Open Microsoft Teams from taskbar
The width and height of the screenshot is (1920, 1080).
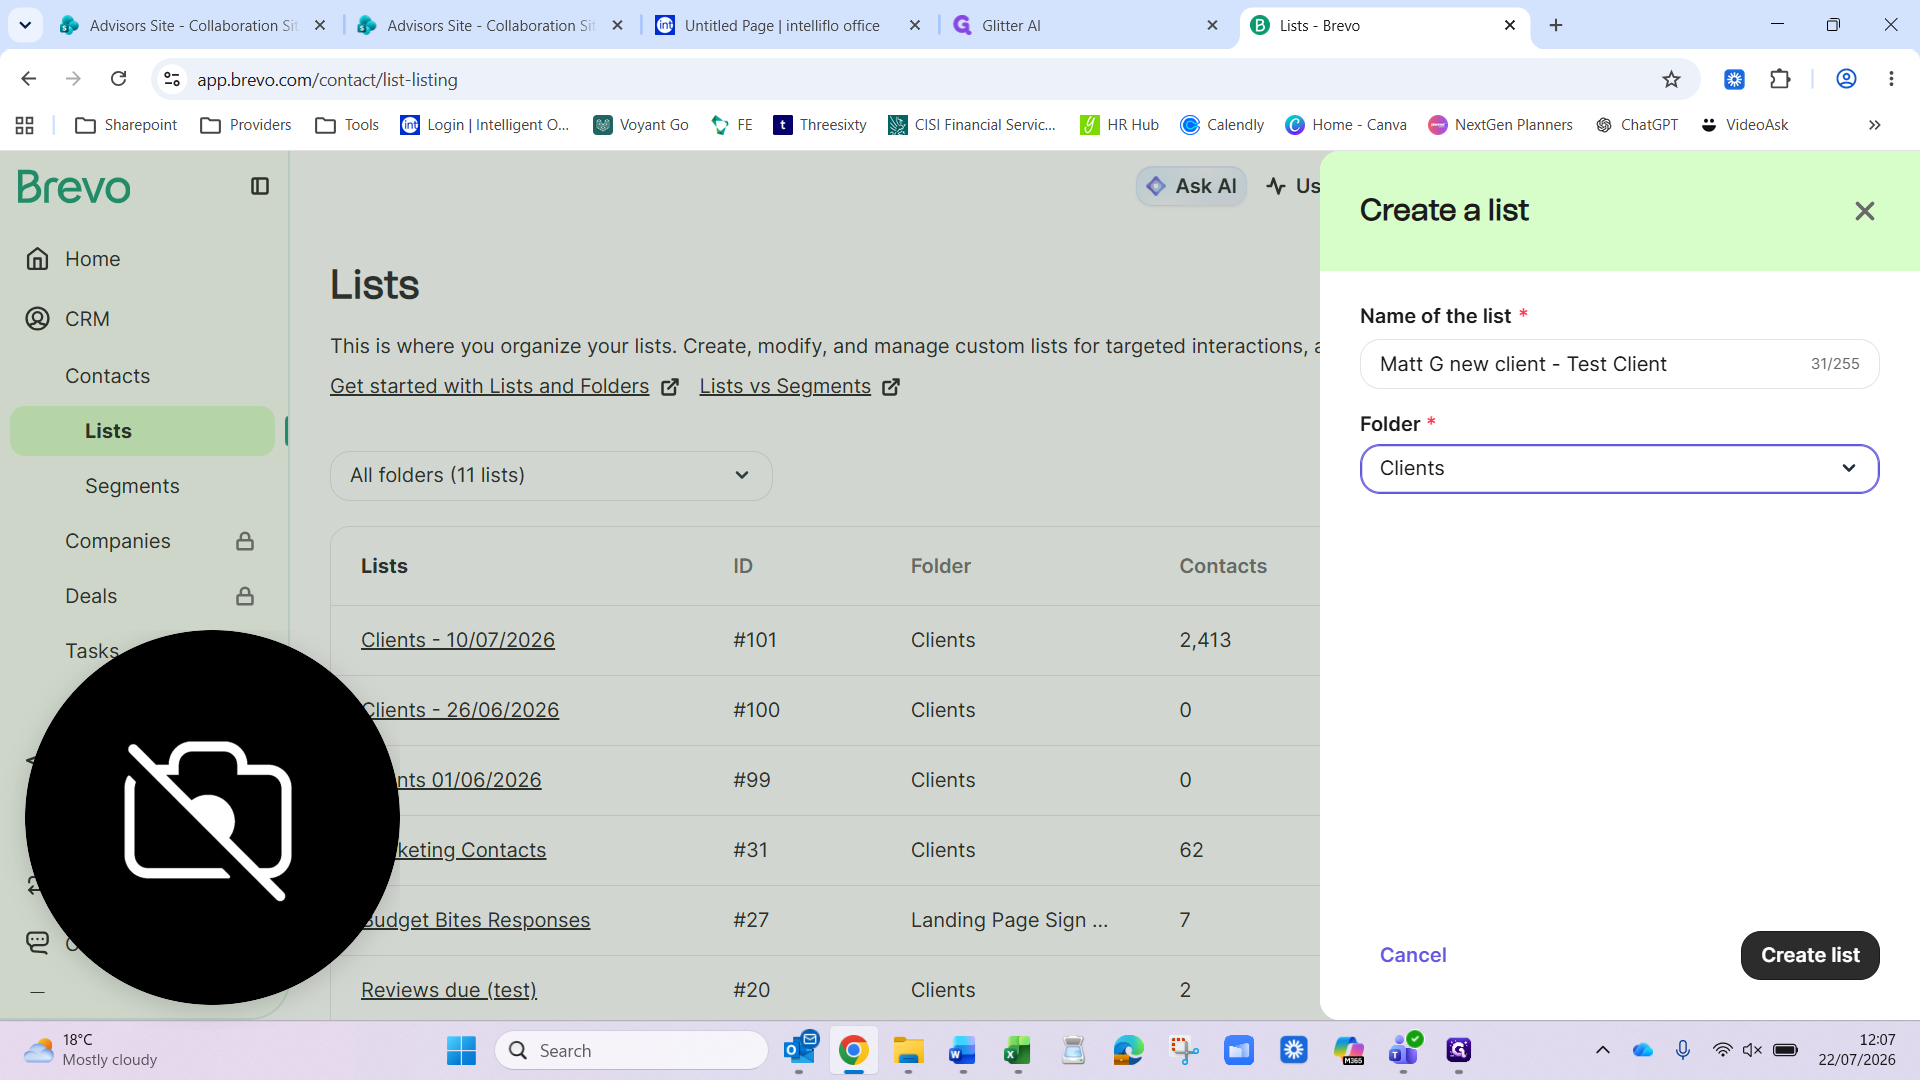point(1404,1050)
